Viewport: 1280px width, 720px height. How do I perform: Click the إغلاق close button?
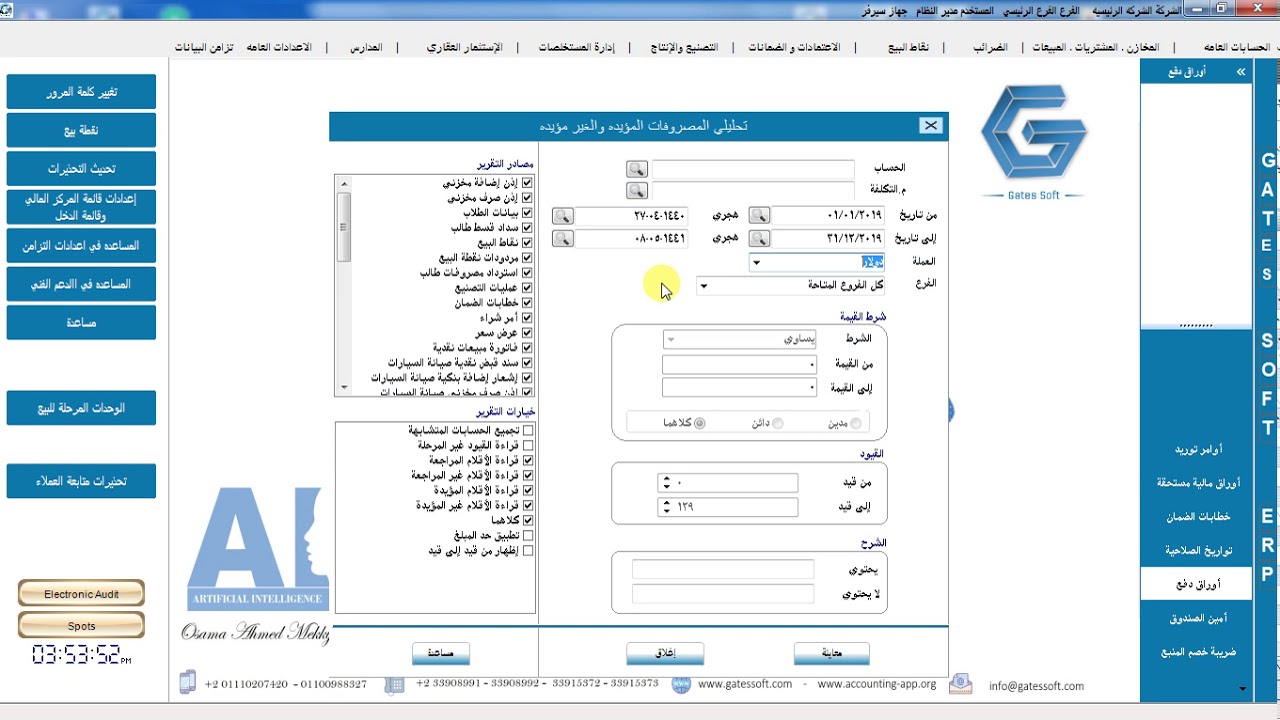click(665, 653)
